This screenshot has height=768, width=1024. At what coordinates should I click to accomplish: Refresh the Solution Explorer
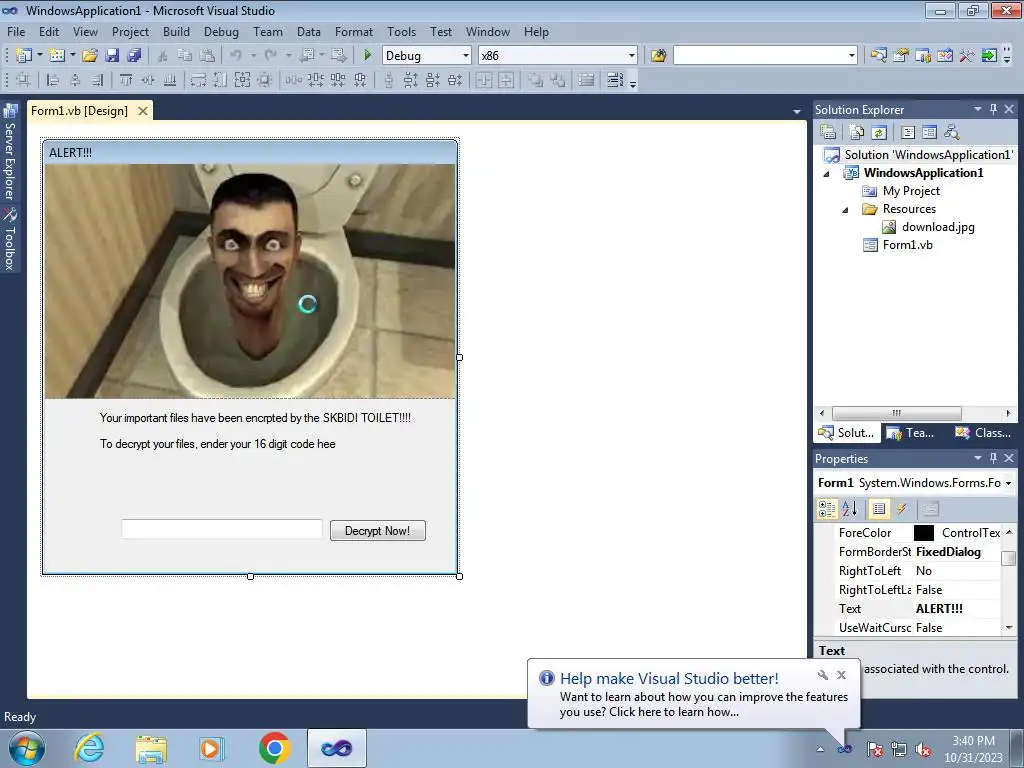click(x=879, y=133)
